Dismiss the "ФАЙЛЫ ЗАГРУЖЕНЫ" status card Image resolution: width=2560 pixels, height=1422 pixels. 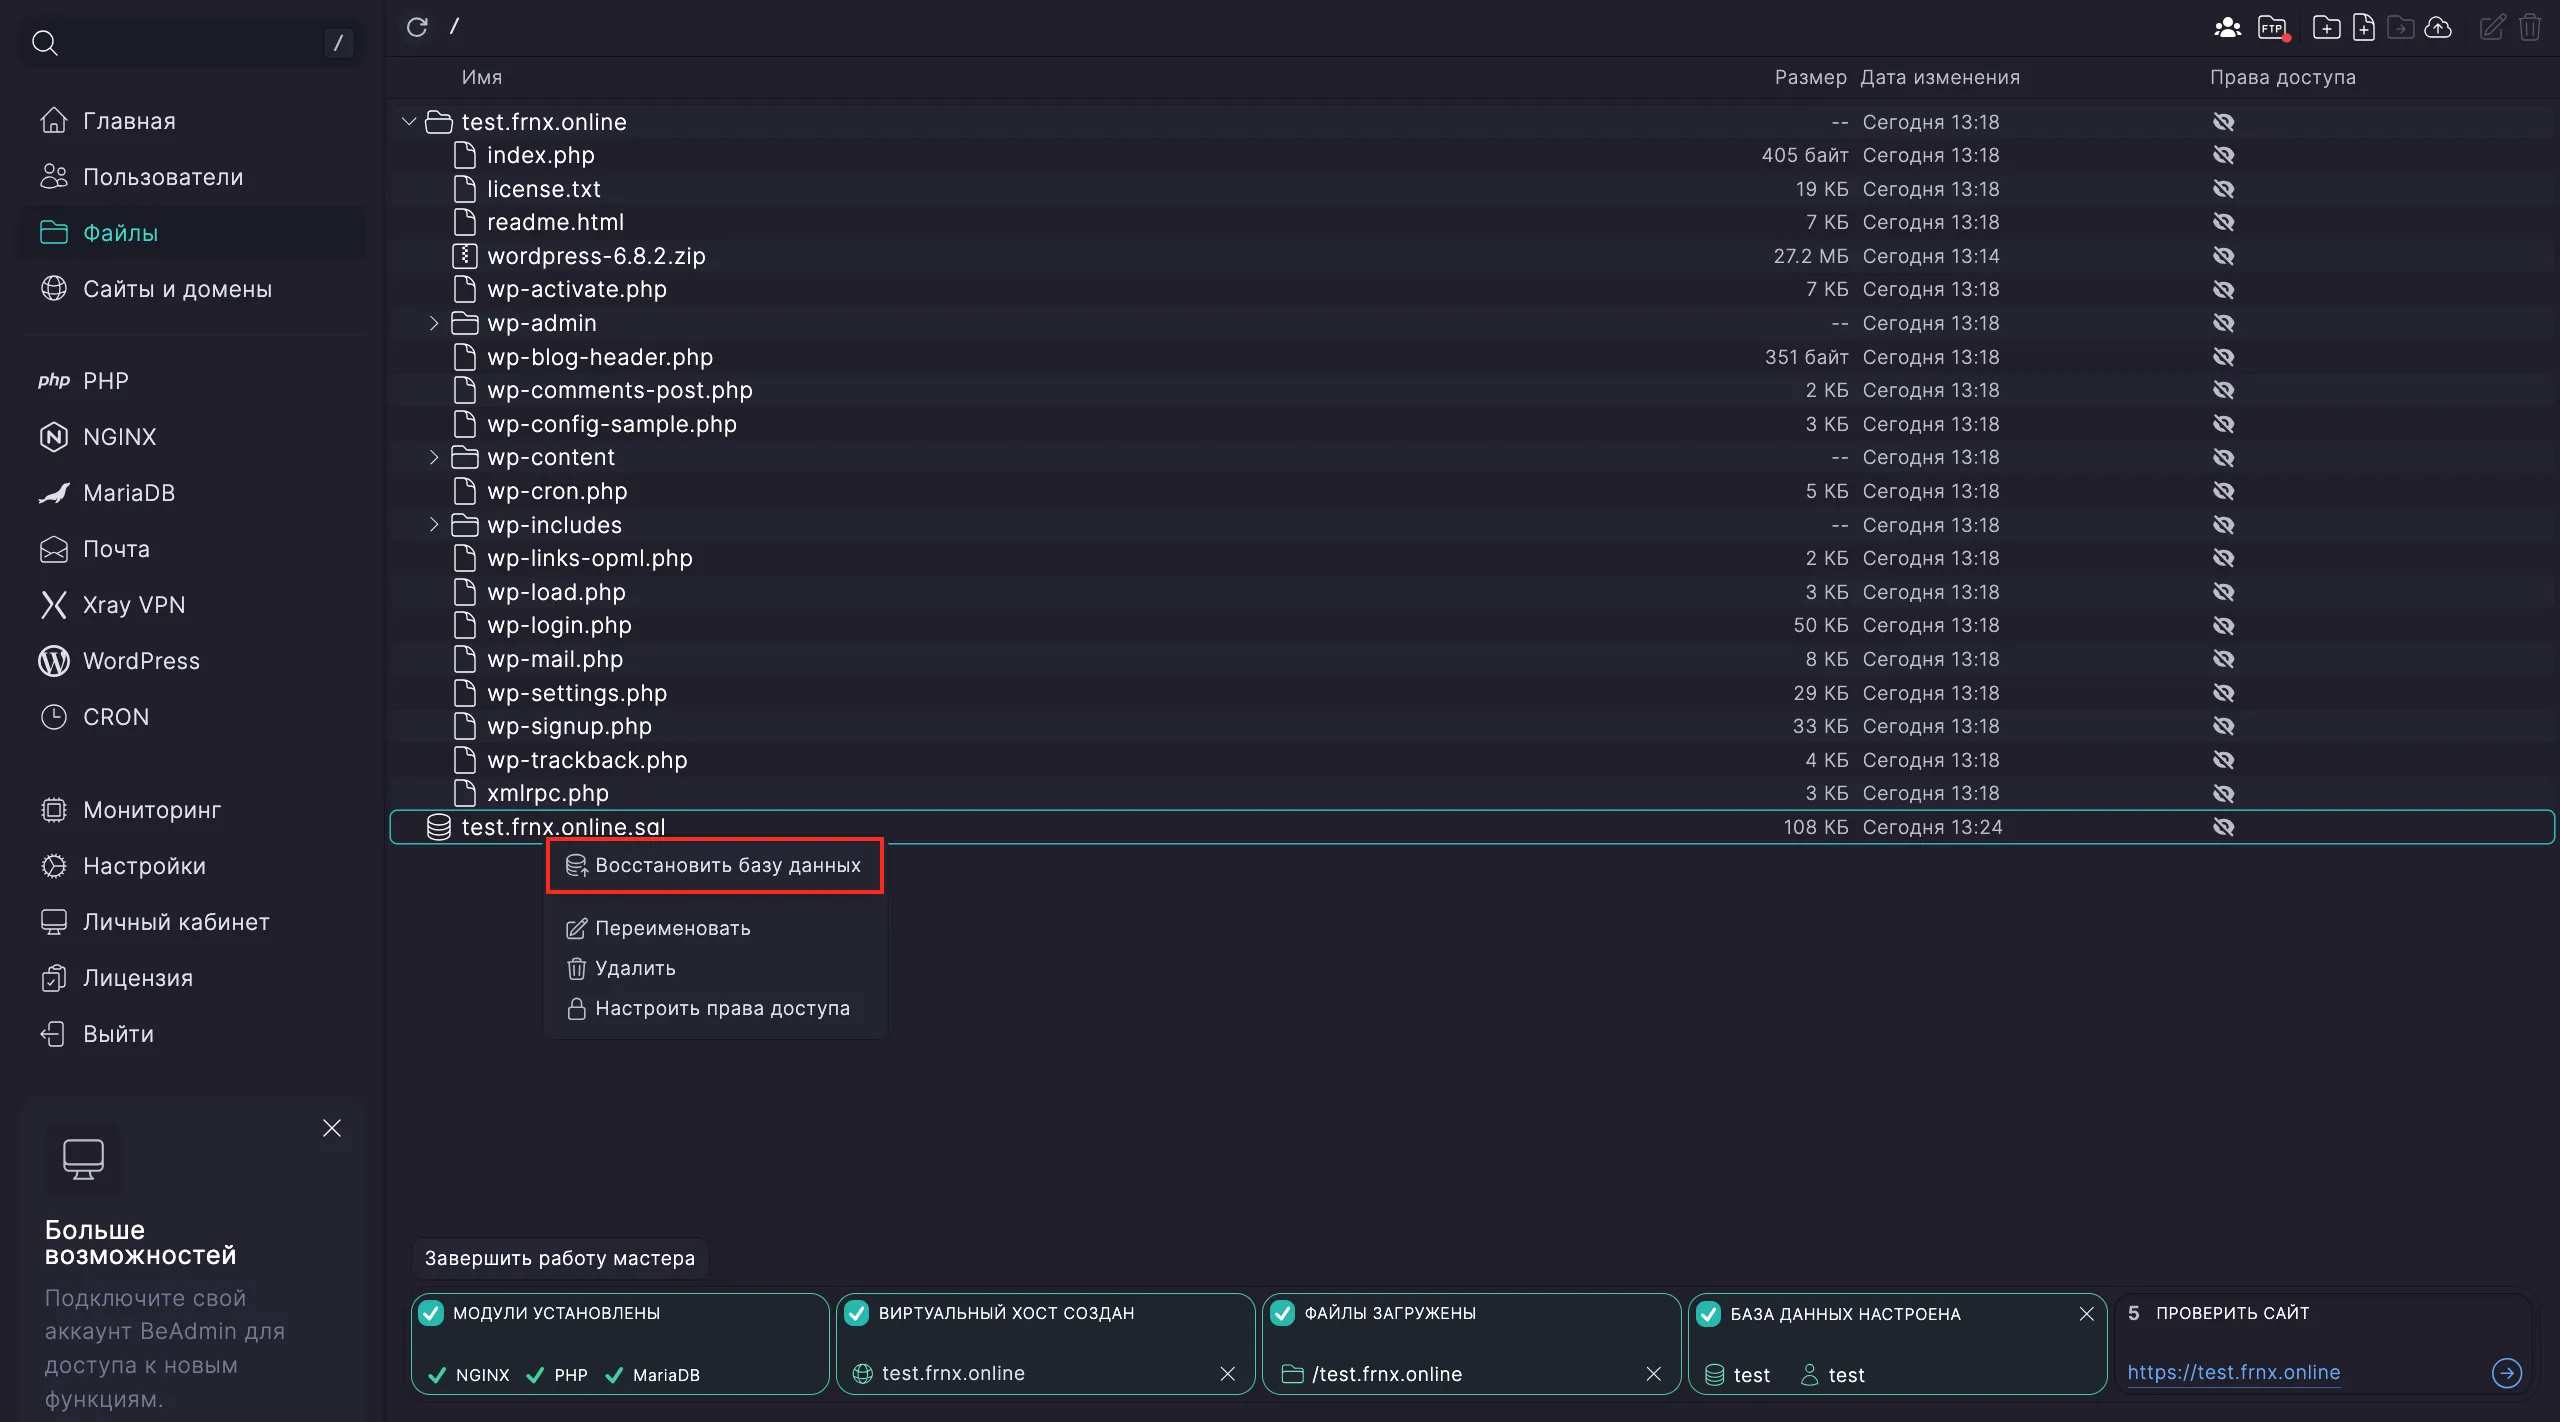(1654, 1374)
